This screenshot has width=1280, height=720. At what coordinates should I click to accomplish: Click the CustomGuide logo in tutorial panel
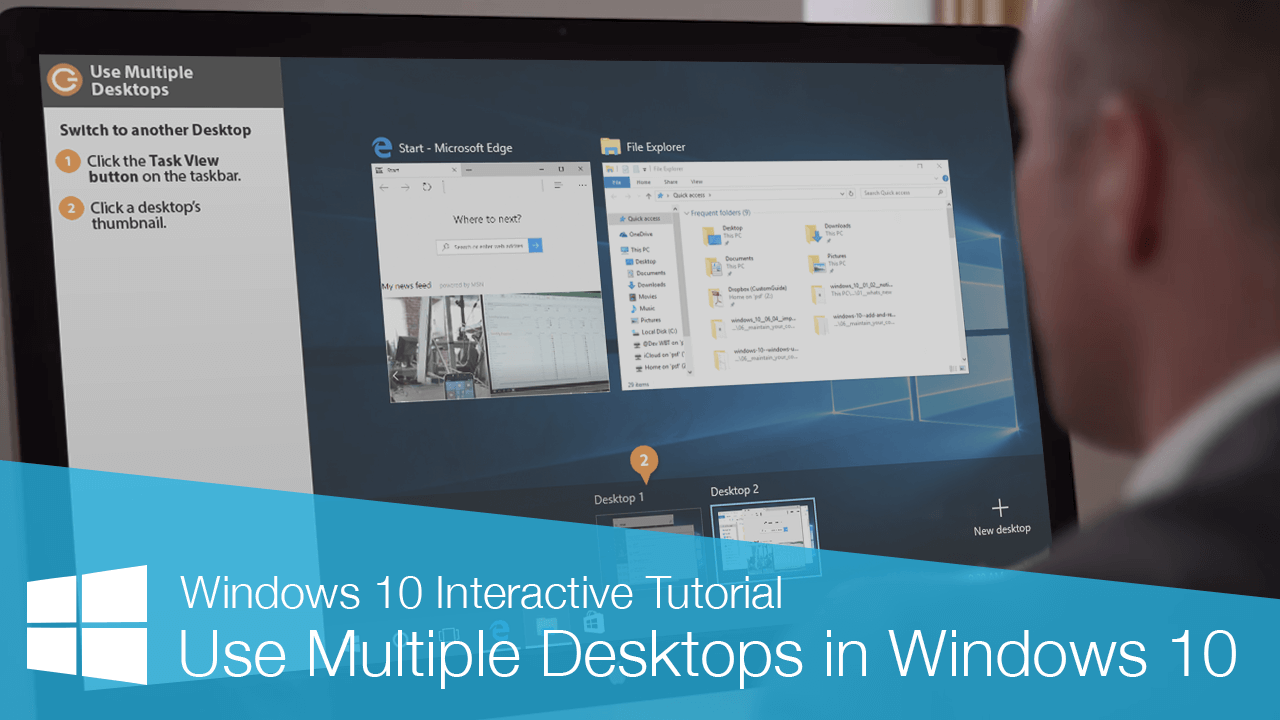(66, 82)
